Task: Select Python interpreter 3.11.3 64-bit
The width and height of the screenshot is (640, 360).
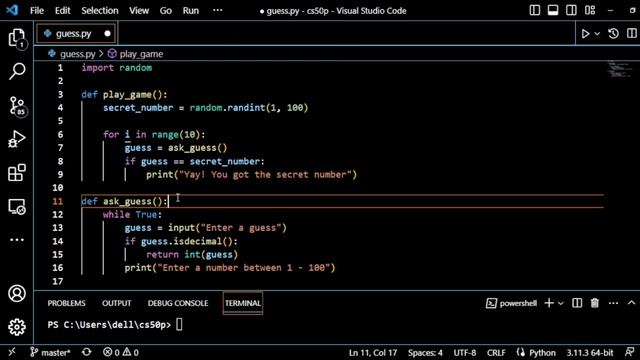Action: point(589,352)
